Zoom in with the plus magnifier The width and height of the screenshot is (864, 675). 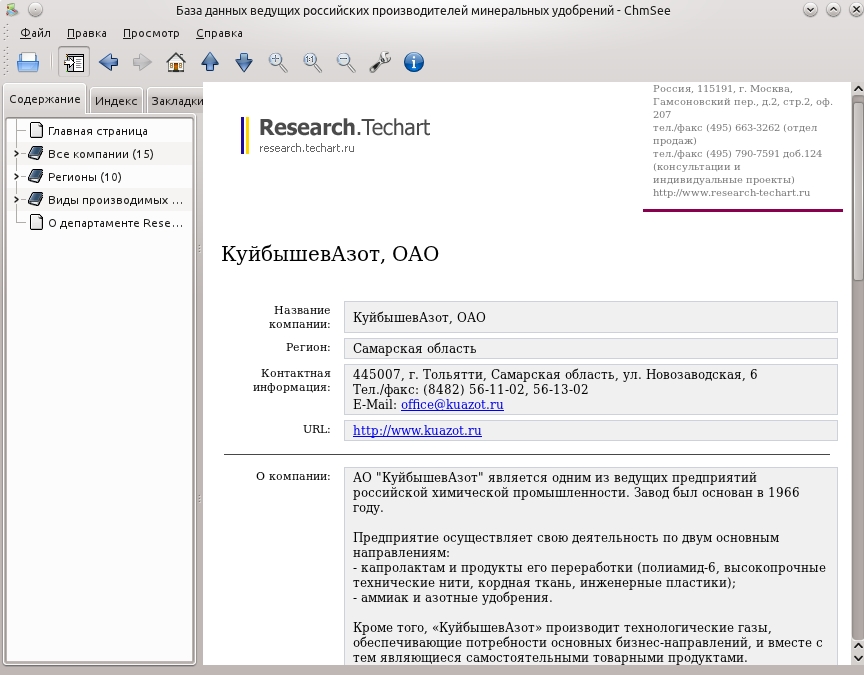278,62
